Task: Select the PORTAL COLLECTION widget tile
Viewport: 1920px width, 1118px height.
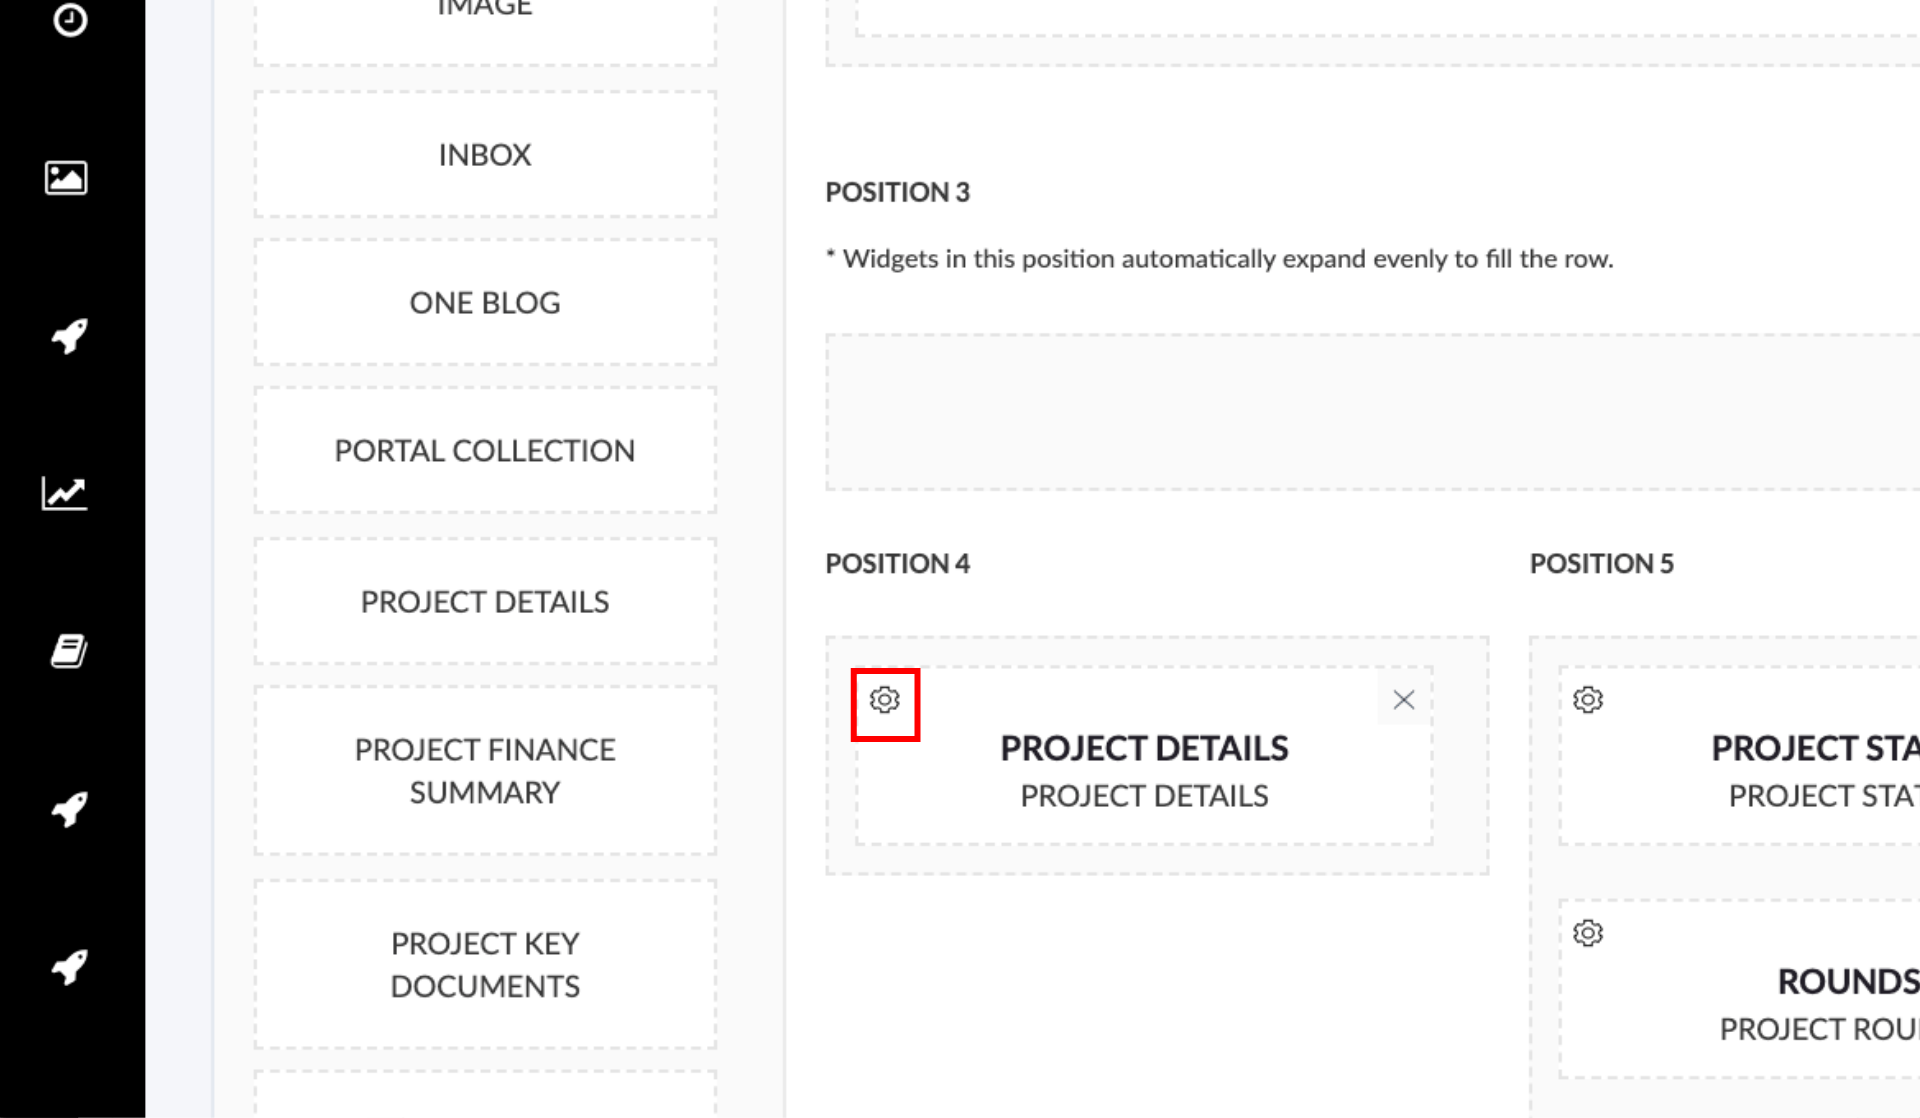Action: [x=485, y=451]
